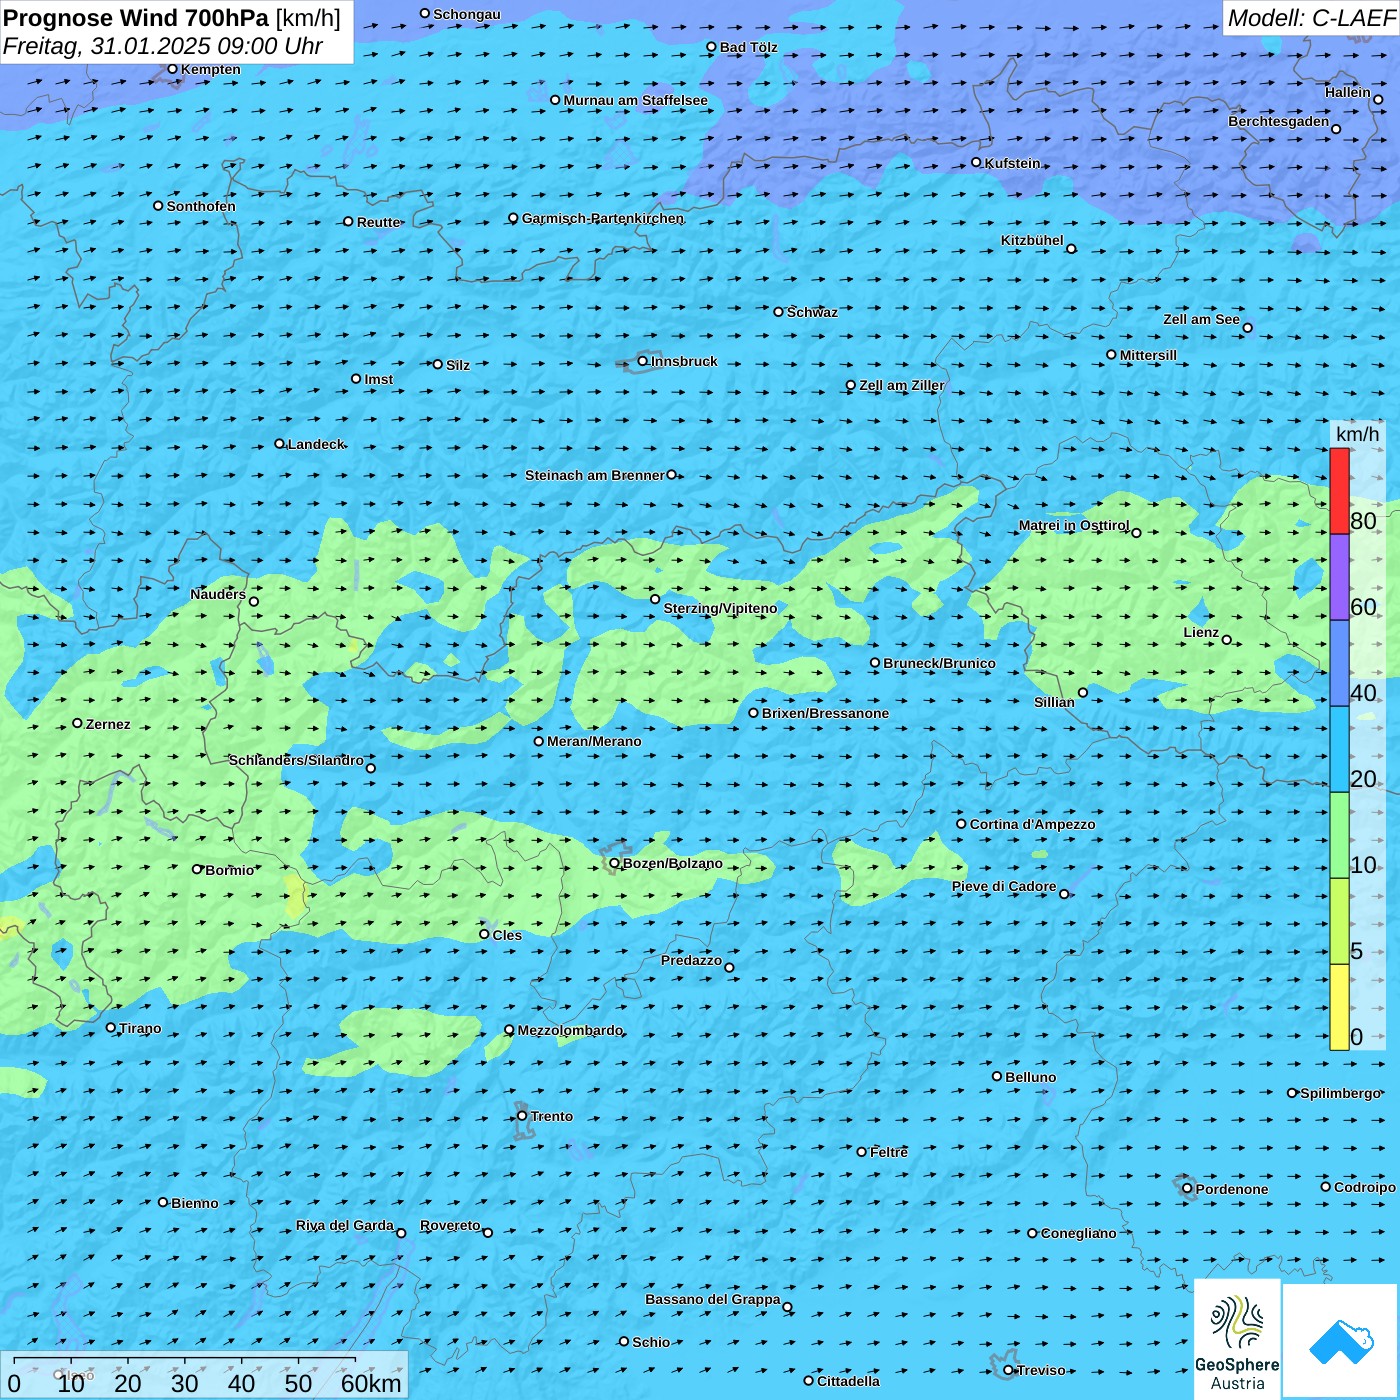The height and width of the screenshot is (1400, 1400).
Task: Click the Bruneck/Brunico location marker
Action: 875,662
